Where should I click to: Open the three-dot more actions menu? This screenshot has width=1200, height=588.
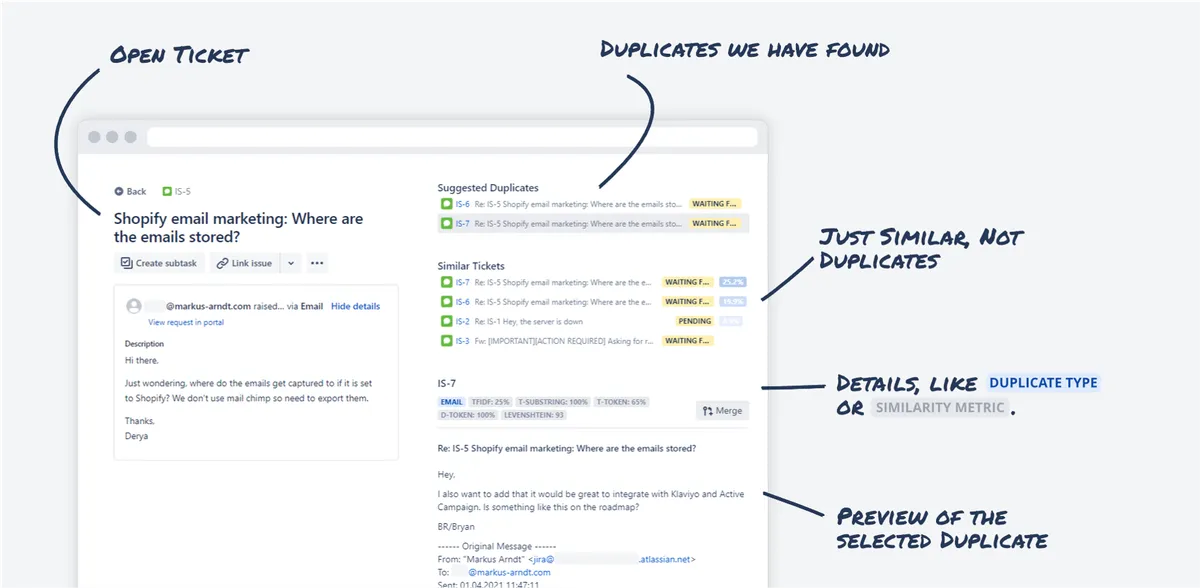pyautogui.click(x=317, y=263)
